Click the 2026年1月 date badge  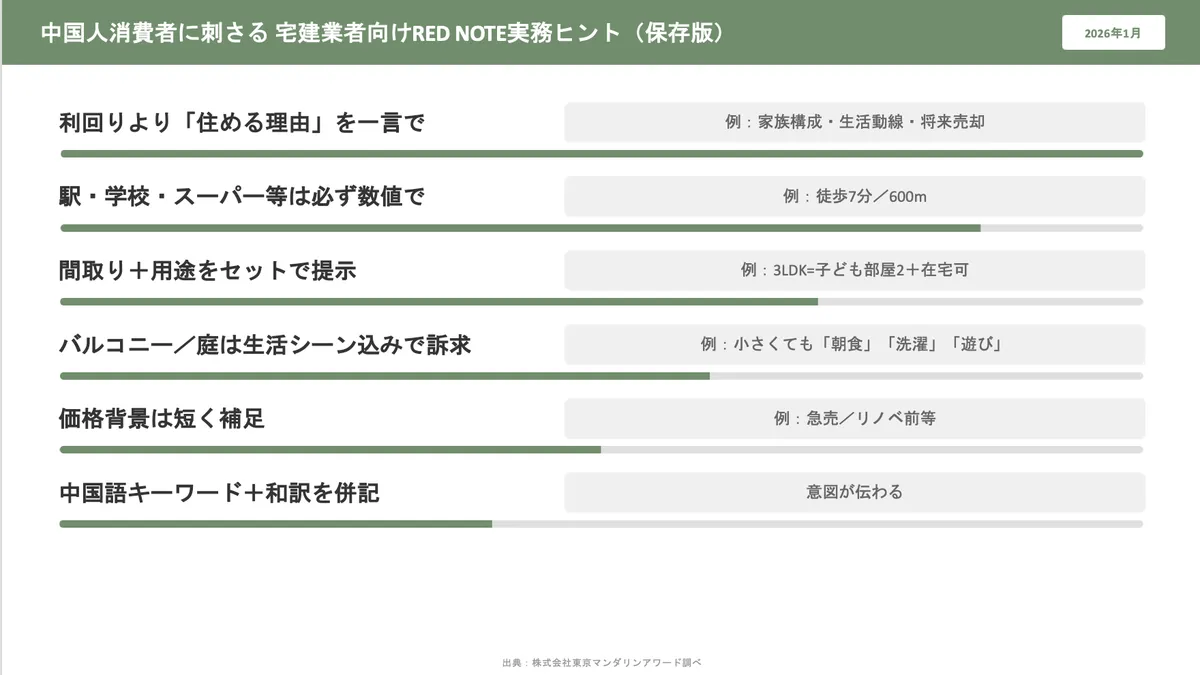(1112, 33)
